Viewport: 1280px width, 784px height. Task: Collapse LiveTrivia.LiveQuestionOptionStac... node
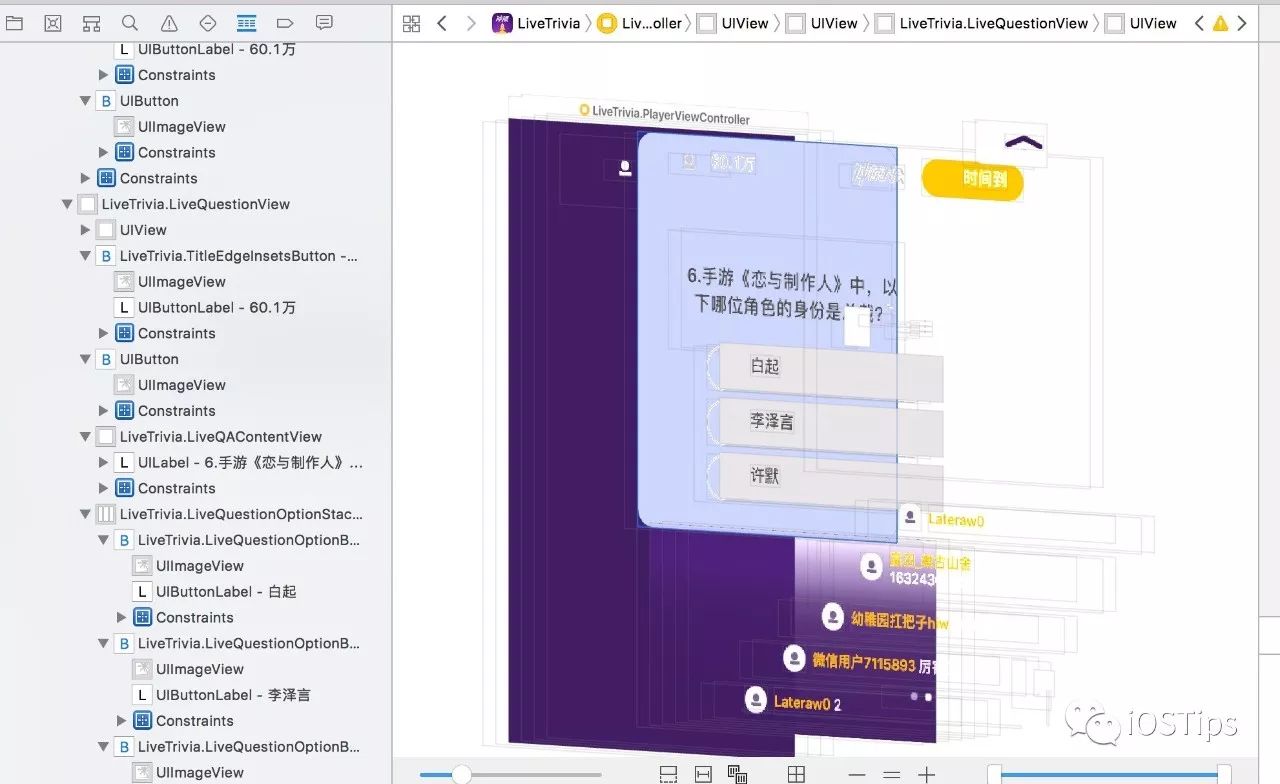click(x=85, y=514)
